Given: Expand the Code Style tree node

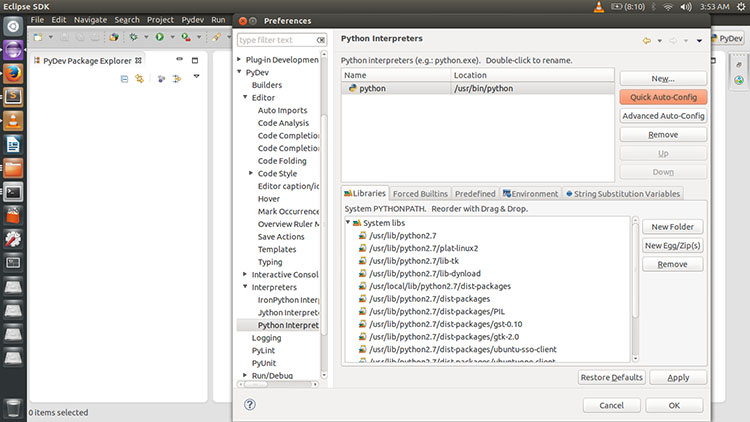Looking at the screenshot, I should (x=251, y=173).
